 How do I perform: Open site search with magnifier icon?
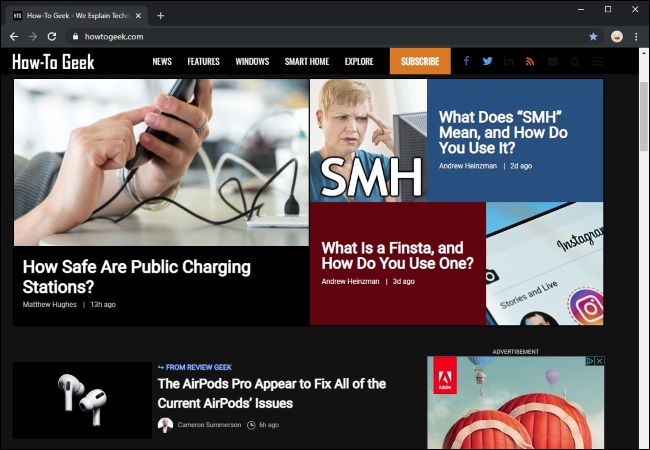click(575, 62)
